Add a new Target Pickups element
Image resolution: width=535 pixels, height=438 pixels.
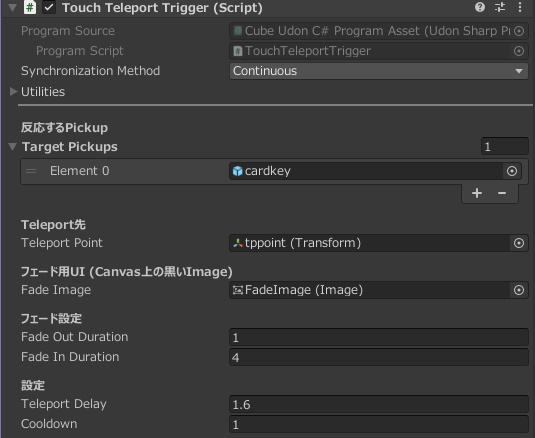(x=477, y=193)
